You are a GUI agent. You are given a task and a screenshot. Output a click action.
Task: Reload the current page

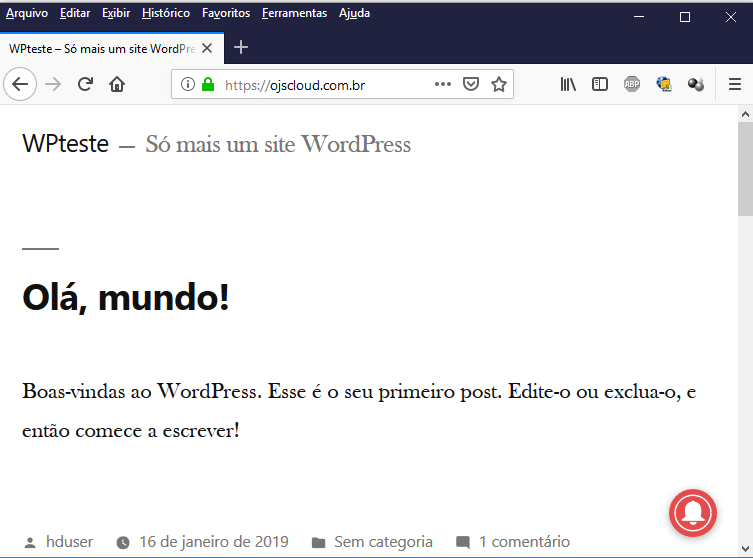click(x=86, y=85)
